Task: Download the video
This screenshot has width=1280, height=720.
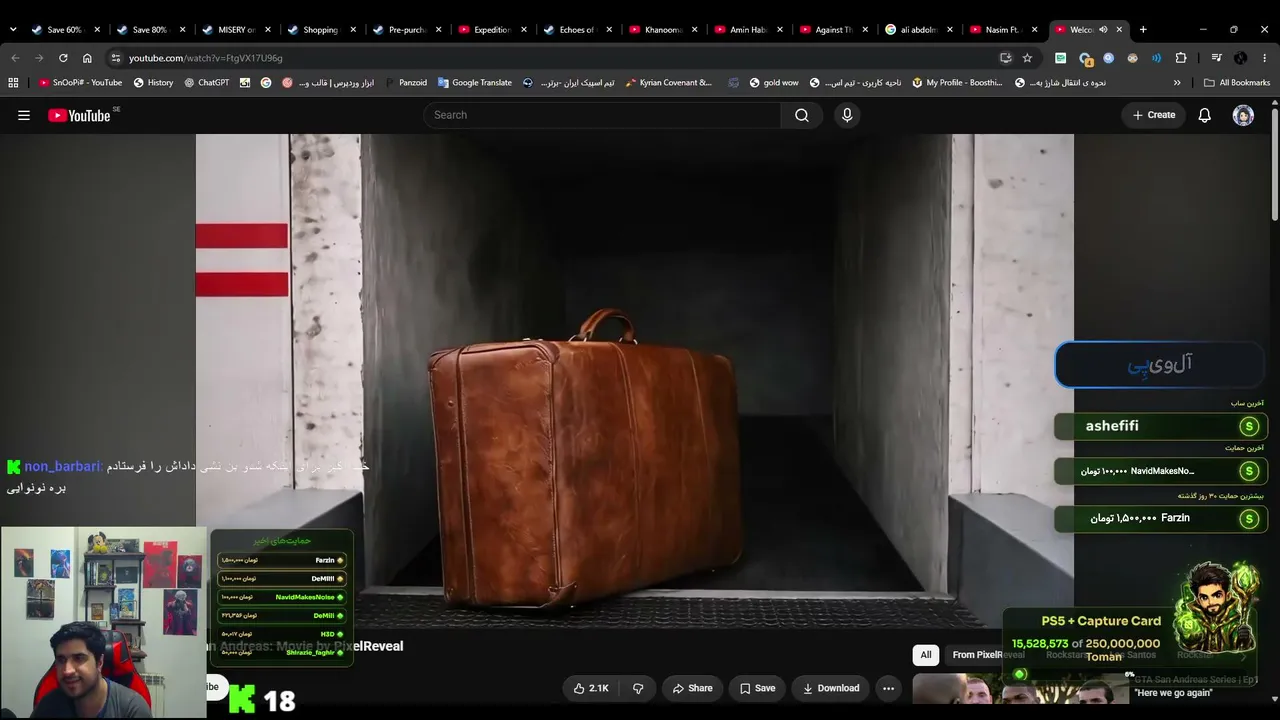Action: pos(830,688)
